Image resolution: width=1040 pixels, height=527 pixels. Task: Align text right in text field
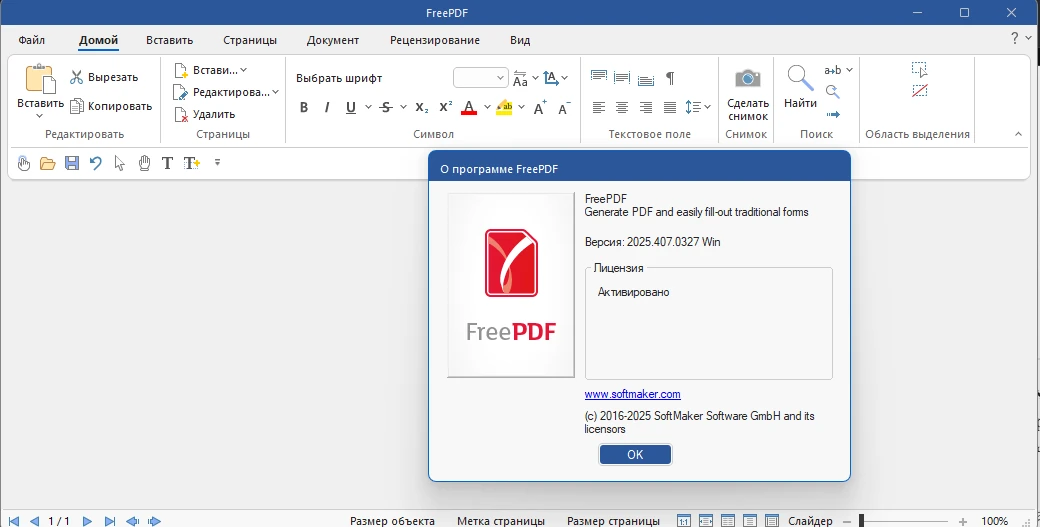[x=646, y=107]
